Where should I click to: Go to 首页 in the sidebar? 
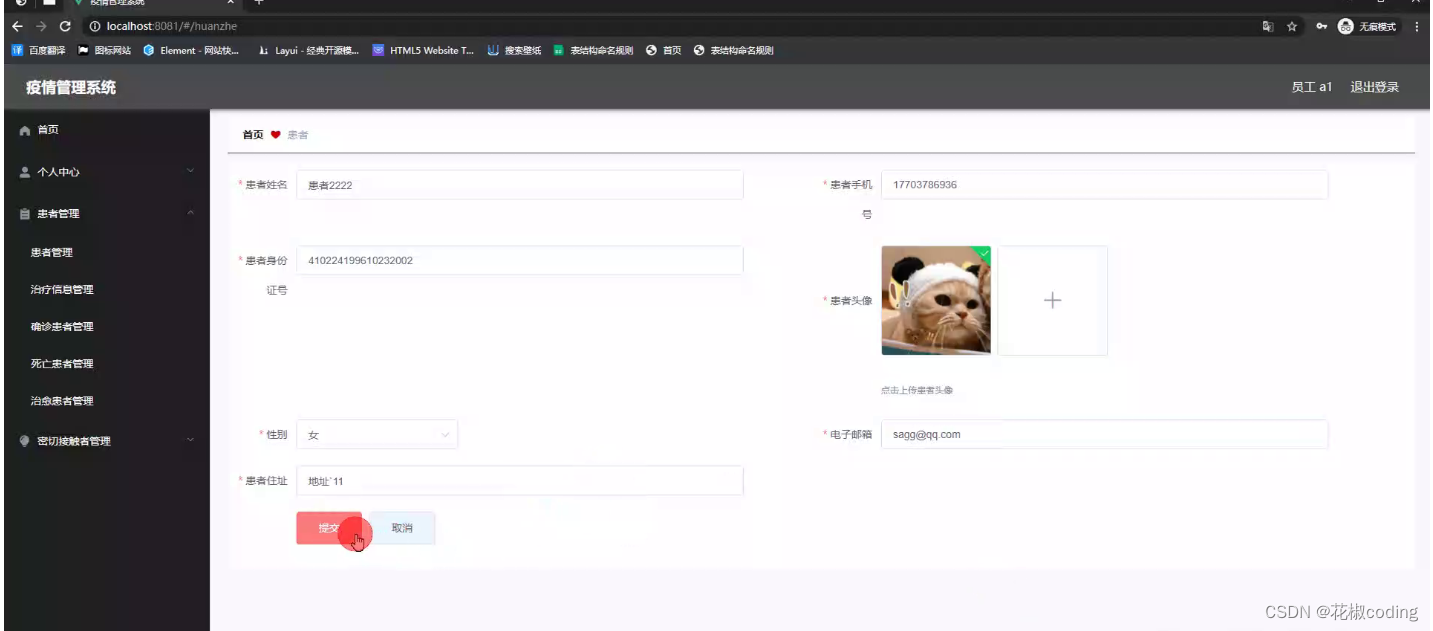coord(48,130)
